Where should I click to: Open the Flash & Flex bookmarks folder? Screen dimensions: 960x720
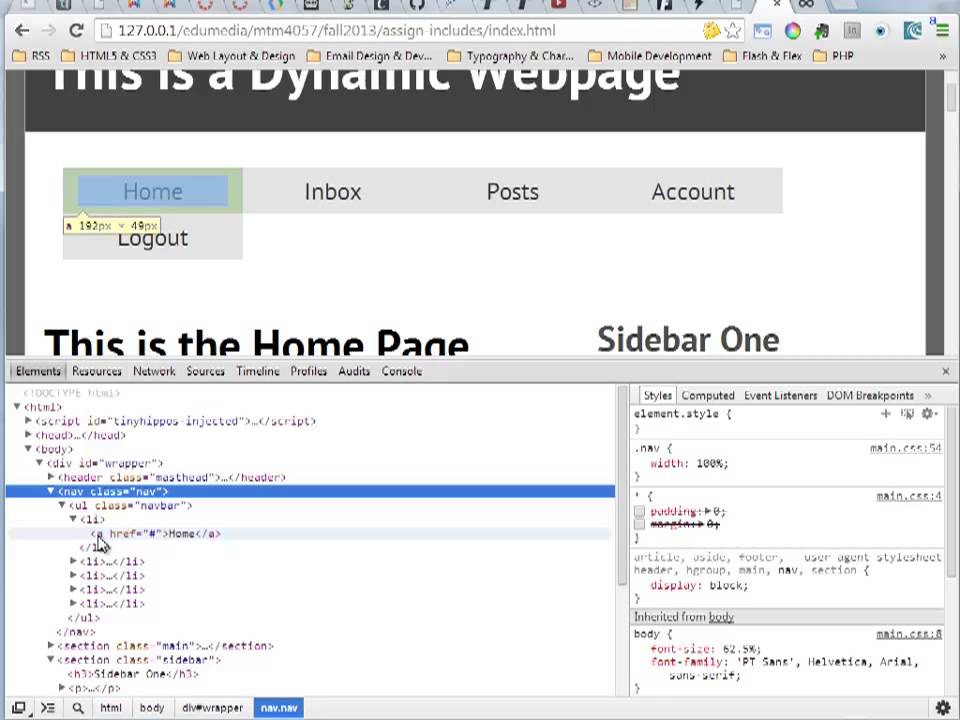[763, 56]
